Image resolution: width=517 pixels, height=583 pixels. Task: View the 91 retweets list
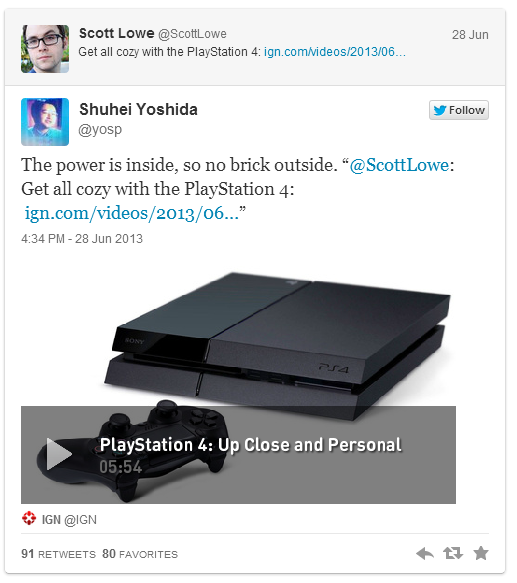click(x=58, y=554)
